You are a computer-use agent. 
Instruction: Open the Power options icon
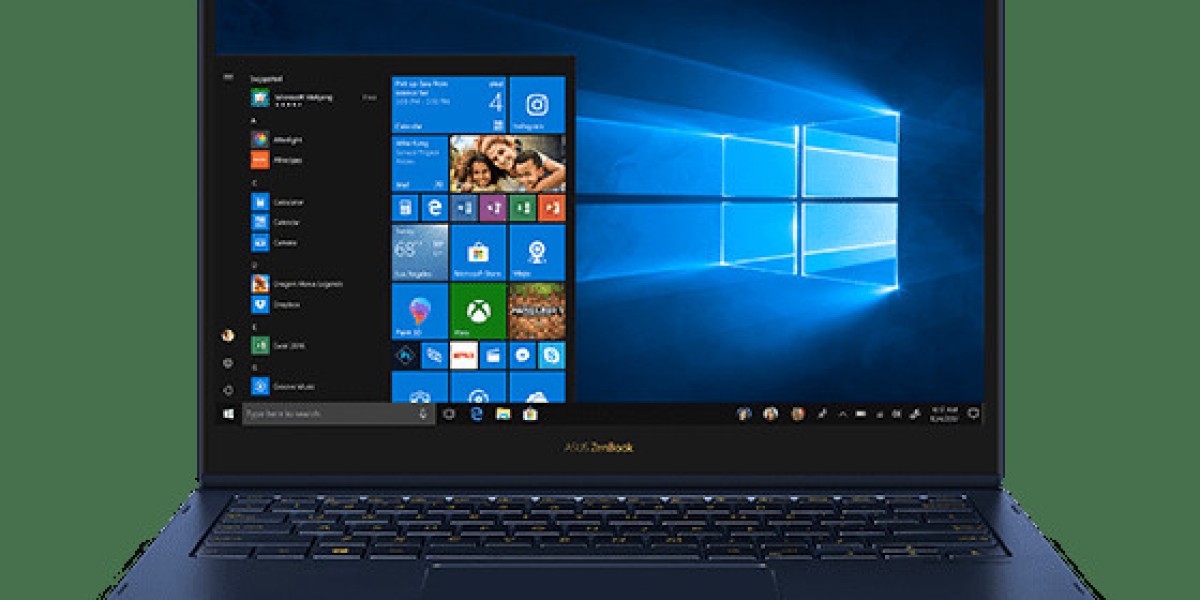tap(228, 389)
